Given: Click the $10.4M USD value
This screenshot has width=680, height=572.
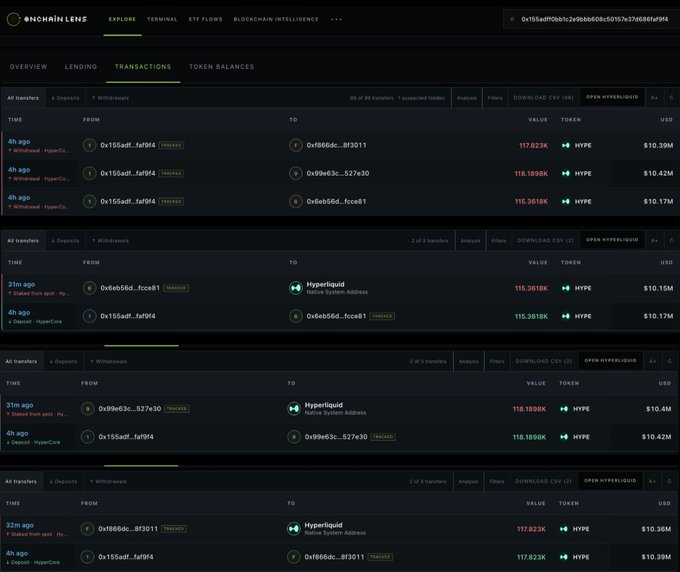Looking at the screenshot, I should (658, 409).
